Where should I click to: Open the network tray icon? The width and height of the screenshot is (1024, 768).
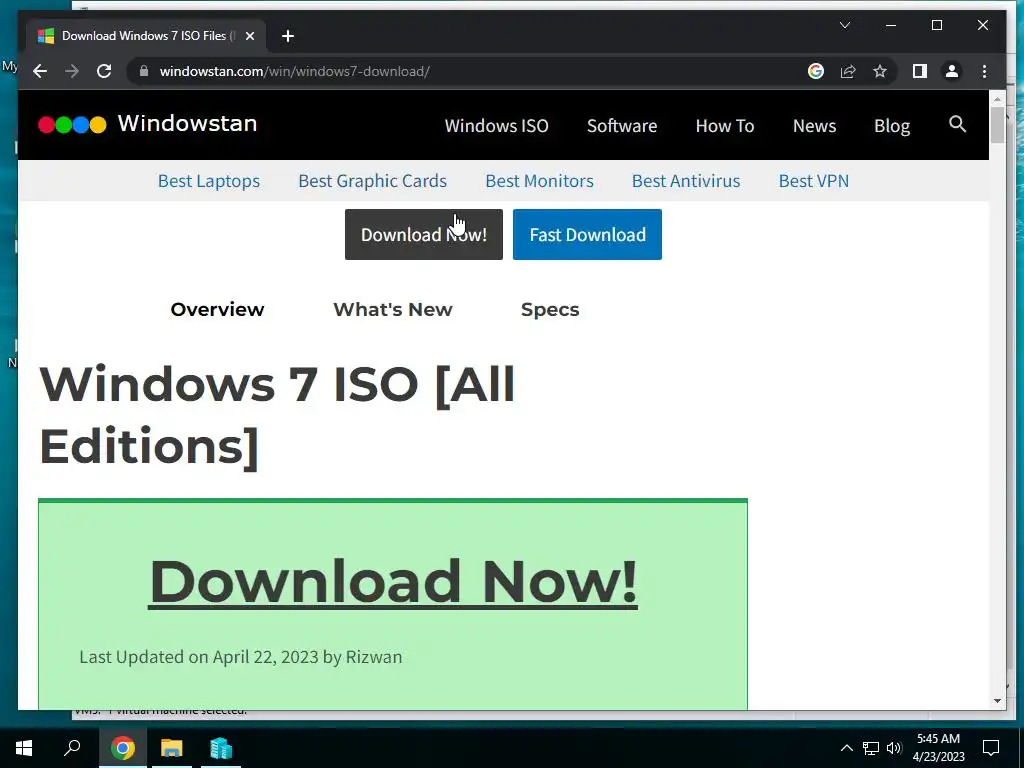pos(871,748)
